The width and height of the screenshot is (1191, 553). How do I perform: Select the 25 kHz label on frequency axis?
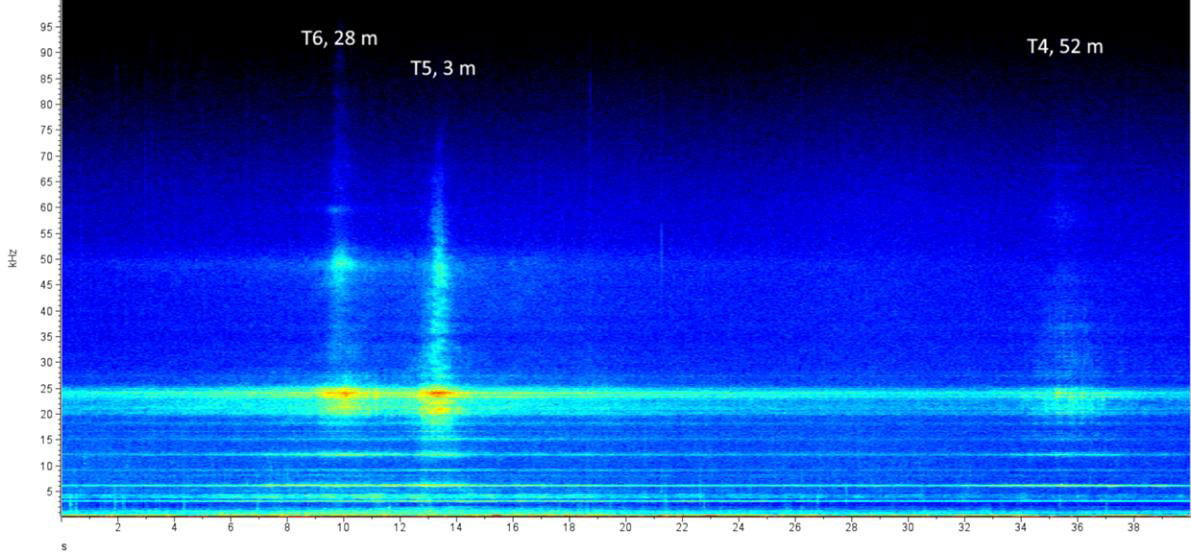point(46,388)
